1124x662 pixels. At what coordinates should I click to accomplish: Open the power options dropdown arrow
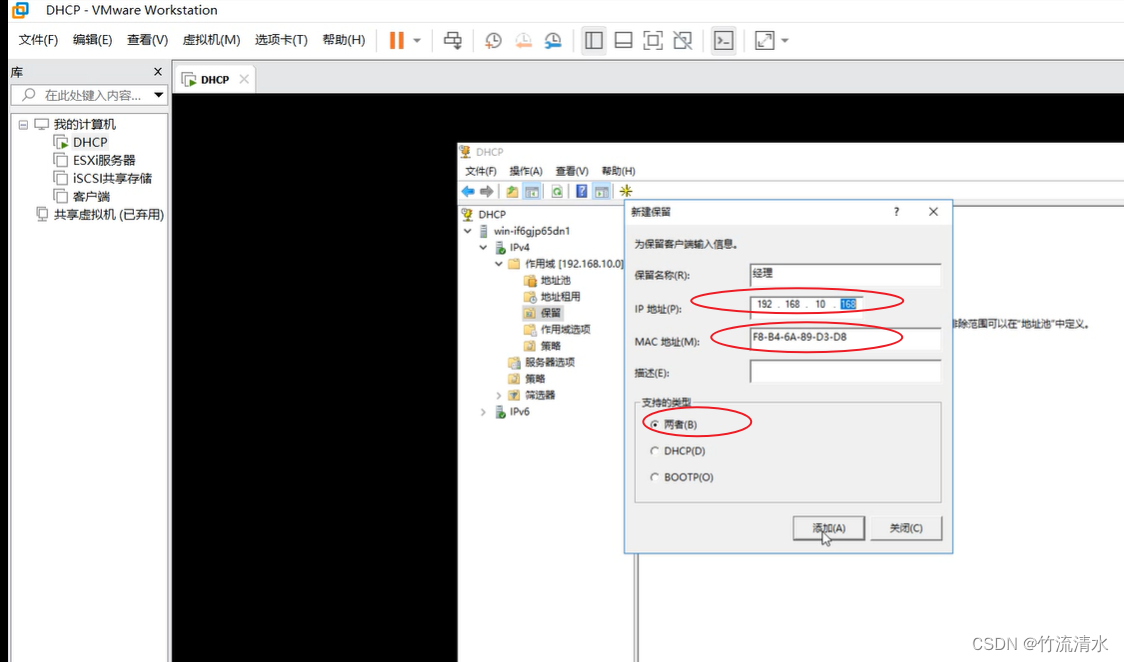pos(417,41)
